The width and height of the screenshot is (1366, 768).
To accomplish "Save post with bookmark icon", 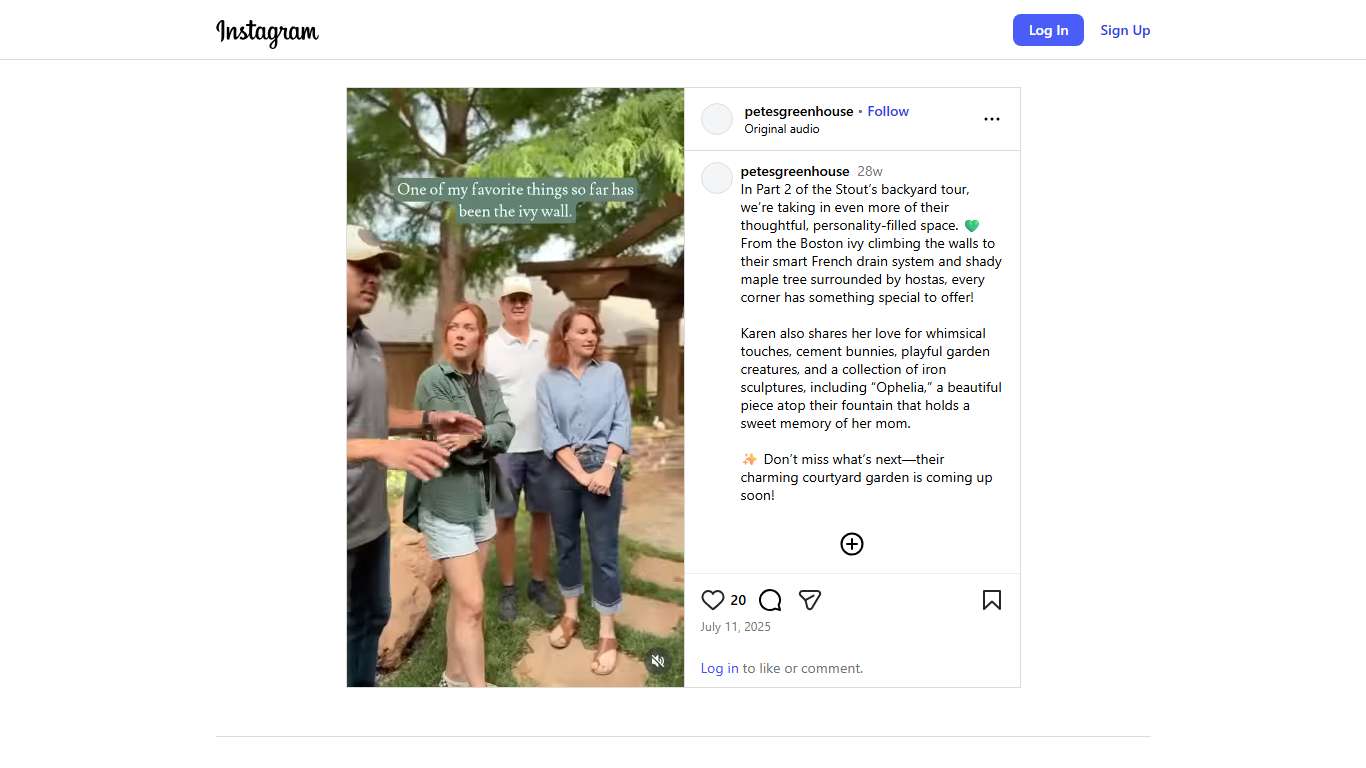I will pyautogui.click(x=991, y=600).
